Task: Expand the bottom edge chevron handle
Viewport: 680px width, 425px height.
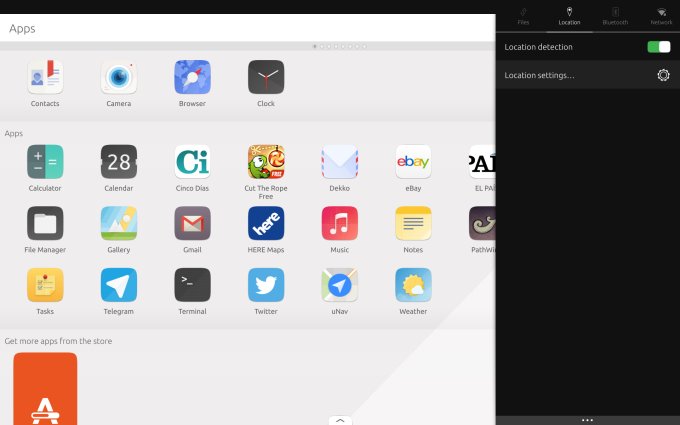Action: click(x=340, y=420)
